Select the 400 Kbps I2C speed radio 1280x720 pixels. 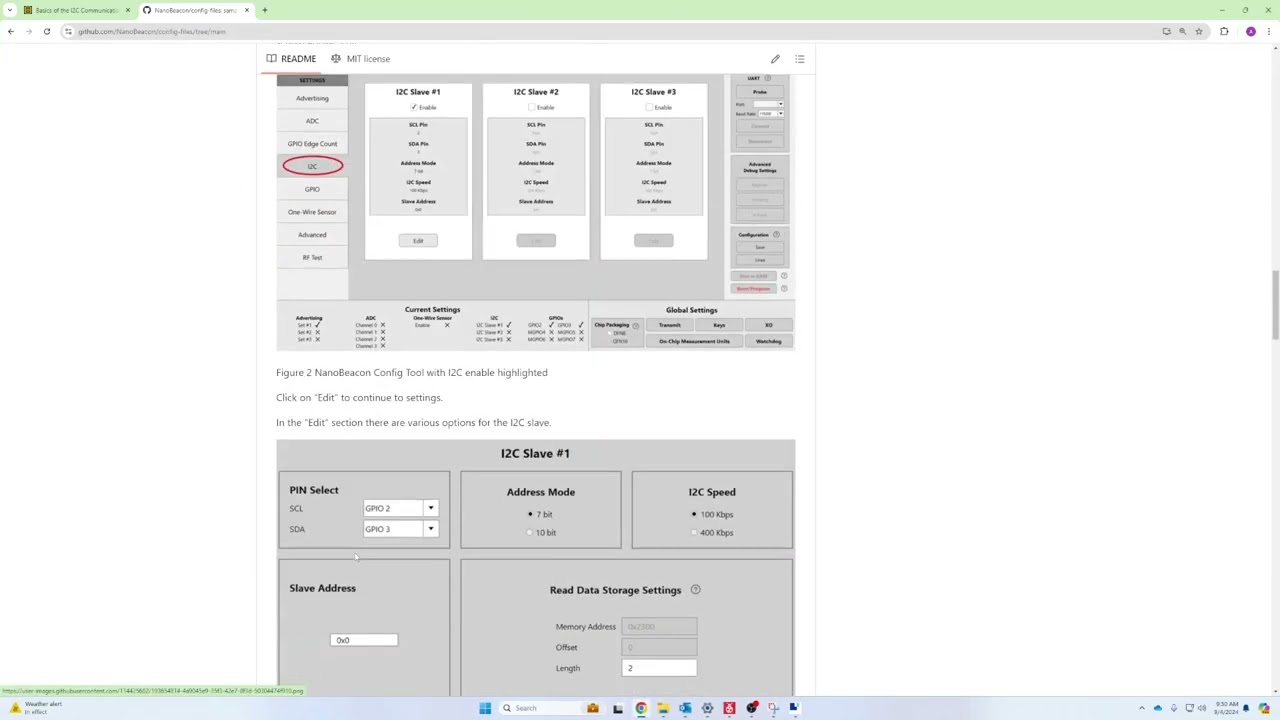[x=694, y=533]
